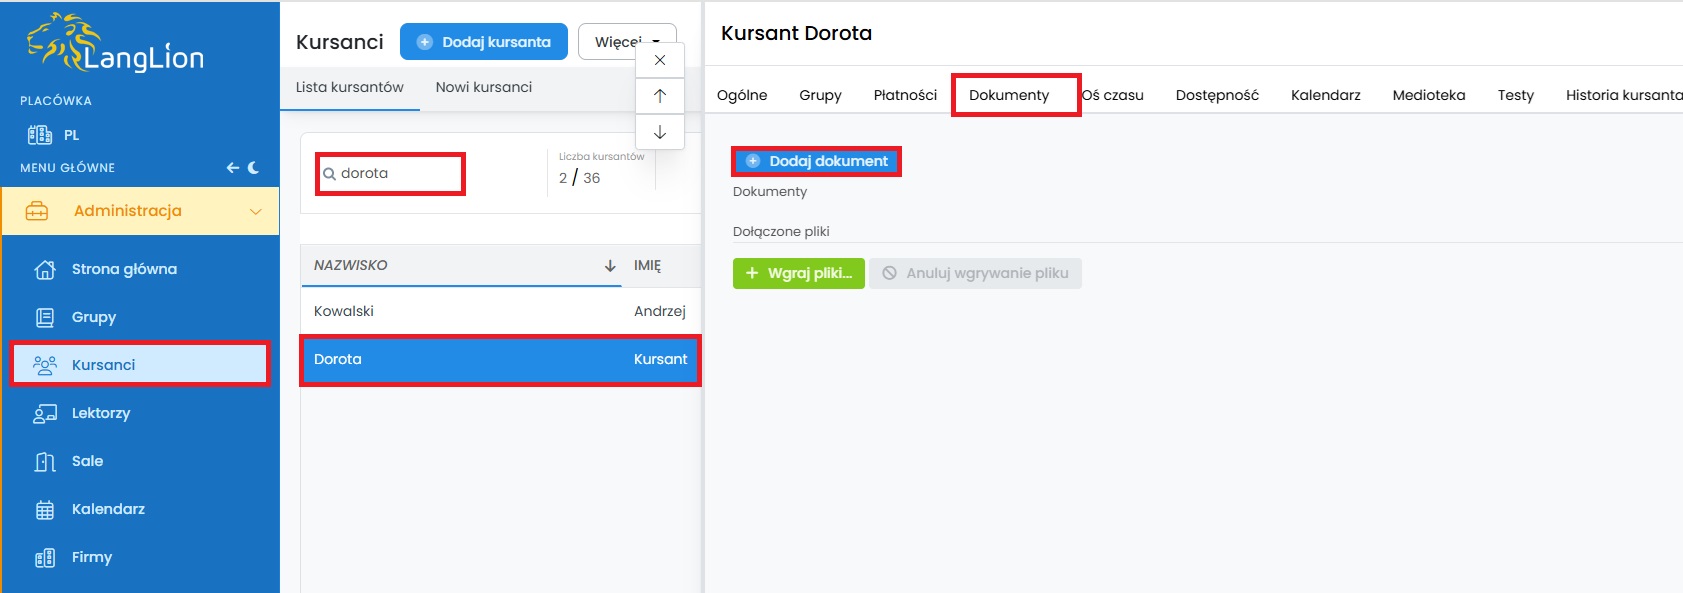This screenshot has width=1683, height=593.
Task: Open the Więcej dropdown
Action: 627,42
